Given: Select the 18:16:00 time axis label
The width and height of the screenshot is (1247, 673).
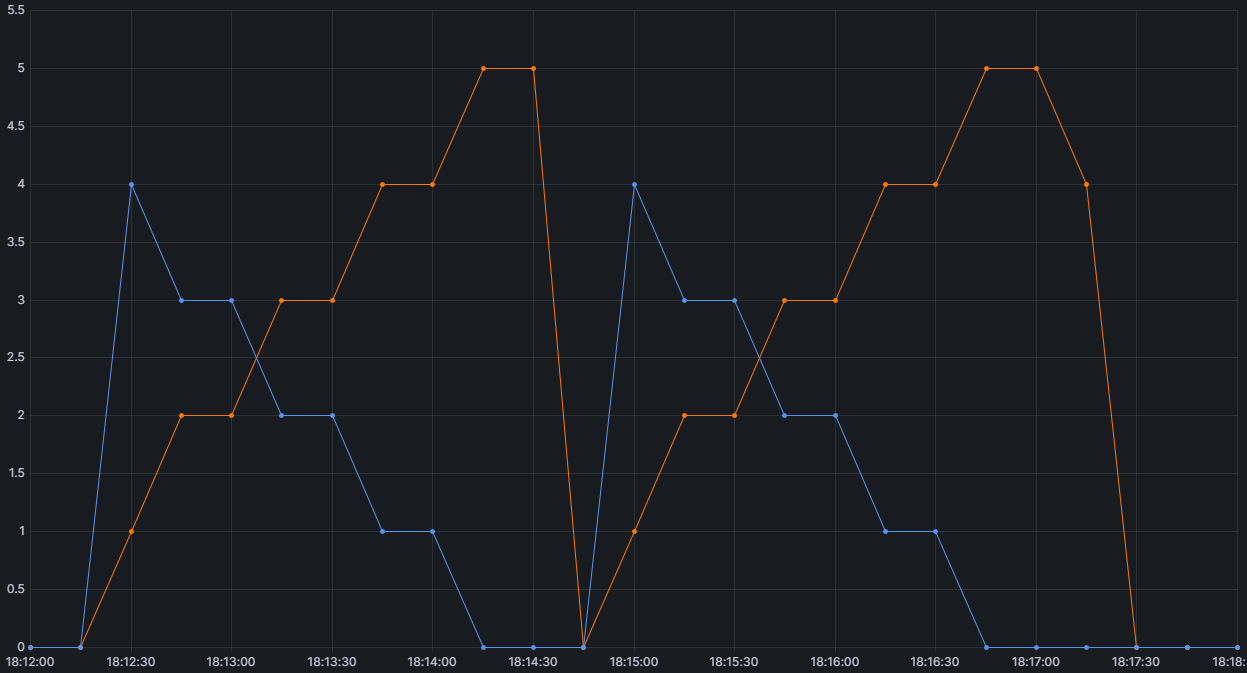Looking at the screenshot, I should [835, 661].
